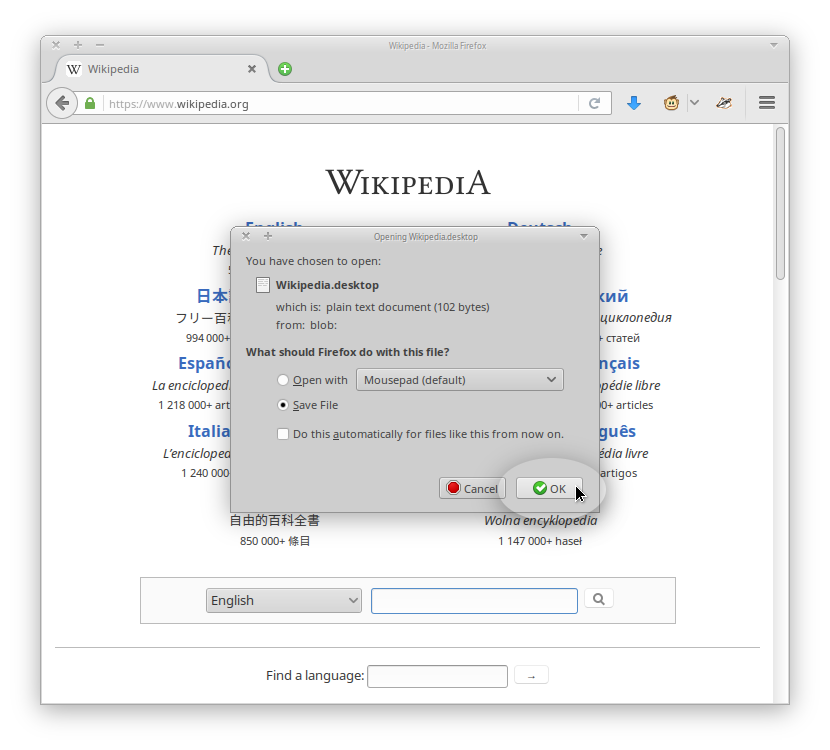
Task: Minimize the Firefox window with the dash icon
Action: [100, 45]
